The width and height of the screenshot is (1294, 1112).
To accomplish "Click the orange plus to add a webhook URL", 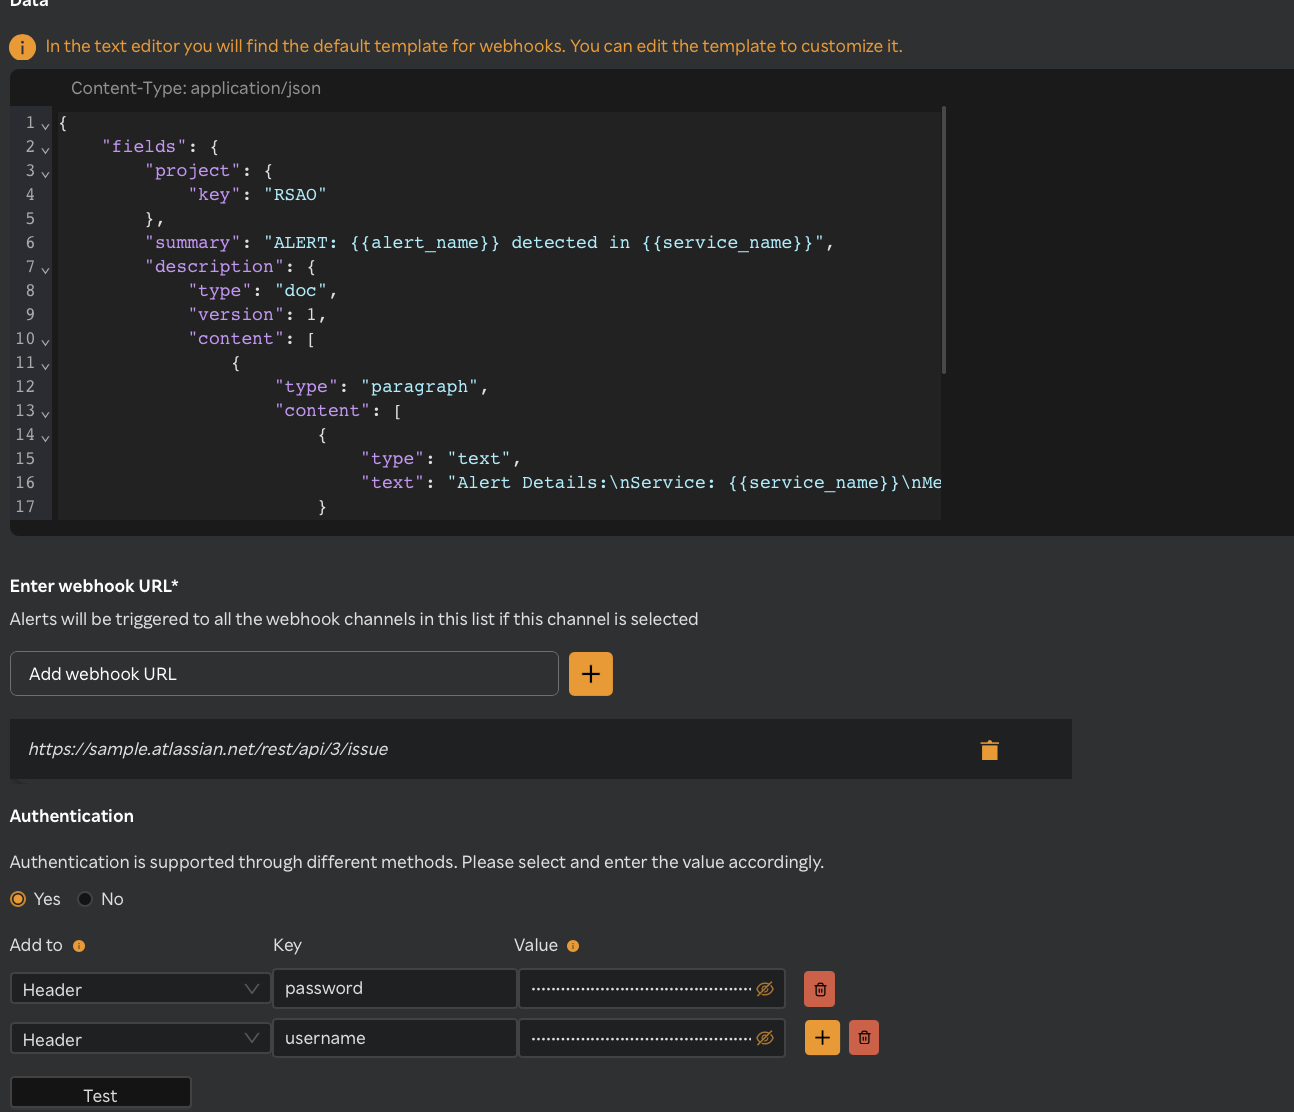I will (590, 673).
